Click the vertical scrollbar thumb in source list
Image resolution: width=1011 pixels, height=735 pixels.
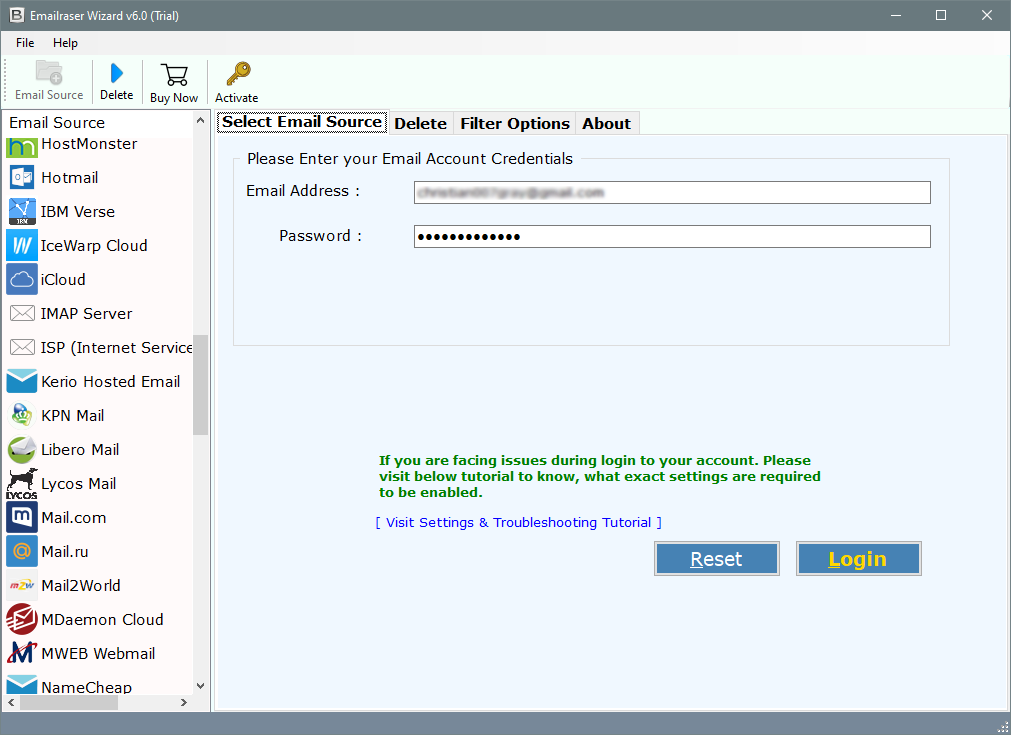pos(201,385)
